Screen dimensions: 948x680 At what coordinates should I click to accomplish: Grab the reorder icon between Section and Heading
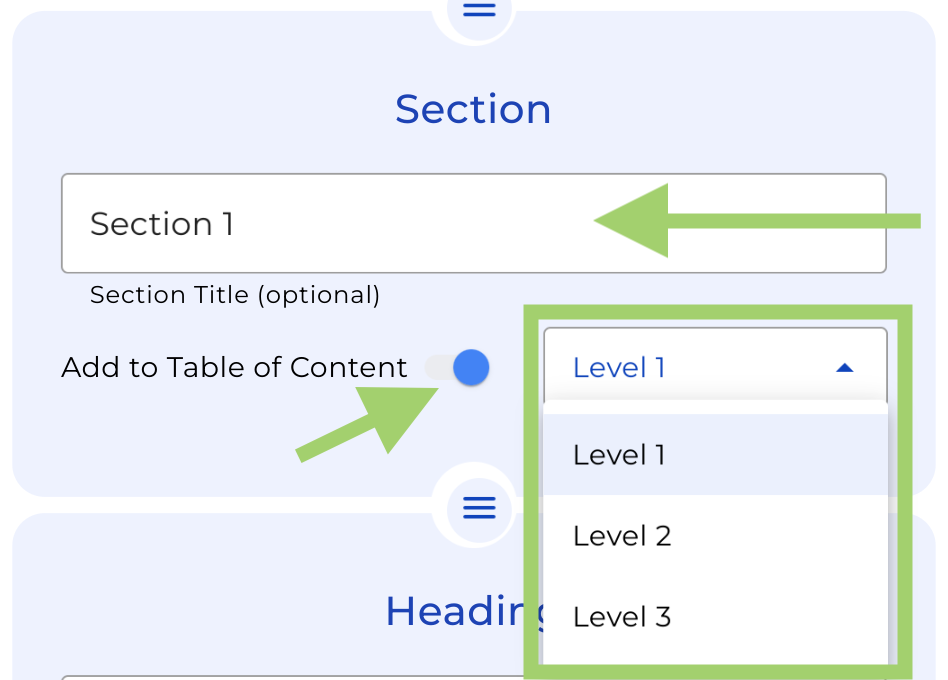pyautogui.click(x=479, y=507)
